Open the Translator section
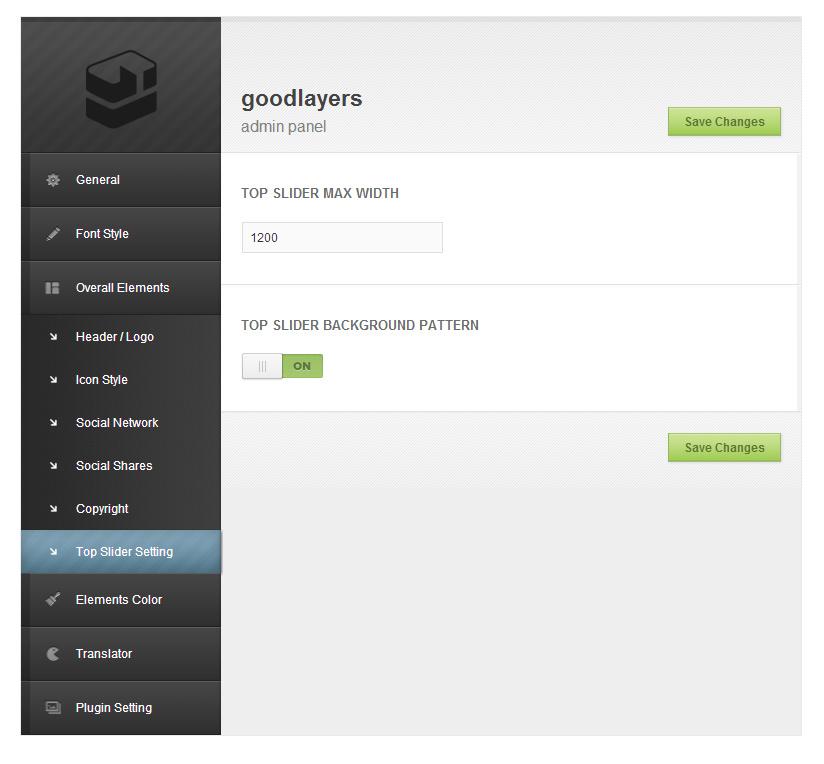 point(121,654)
